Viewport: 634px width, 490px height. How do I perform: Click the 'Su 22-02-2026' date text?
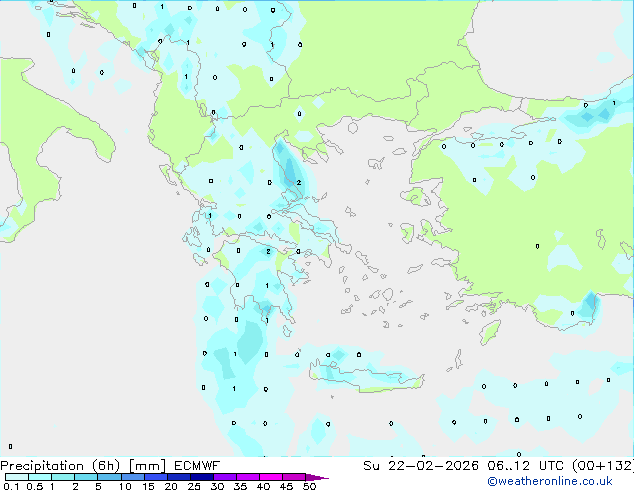click(x=421, y=466)
